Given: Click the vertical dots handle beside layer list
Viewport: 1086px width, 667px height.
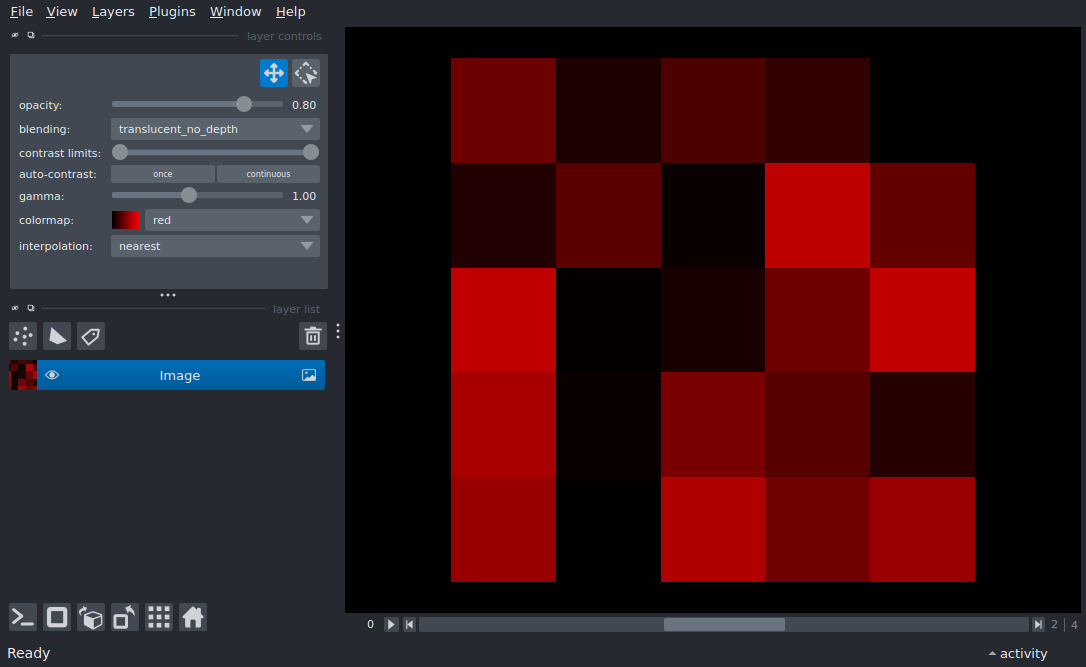Looking at the screenshot, I should (338, 331).
